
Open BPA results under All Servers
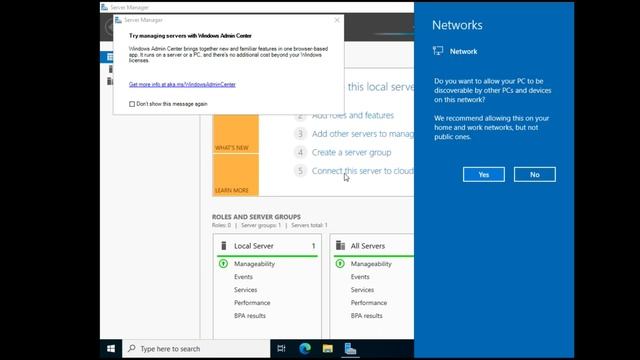pos(367,316)
